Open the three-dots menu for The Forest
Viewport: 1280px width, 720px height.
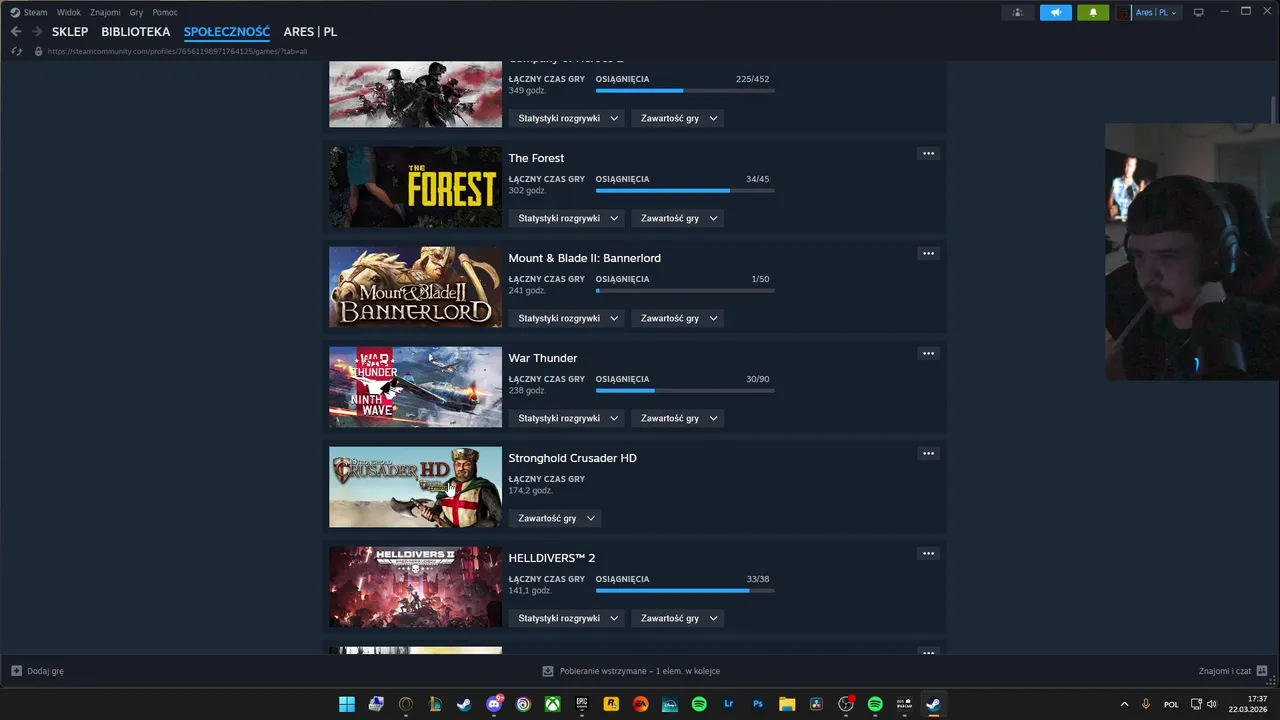(928, 153)
